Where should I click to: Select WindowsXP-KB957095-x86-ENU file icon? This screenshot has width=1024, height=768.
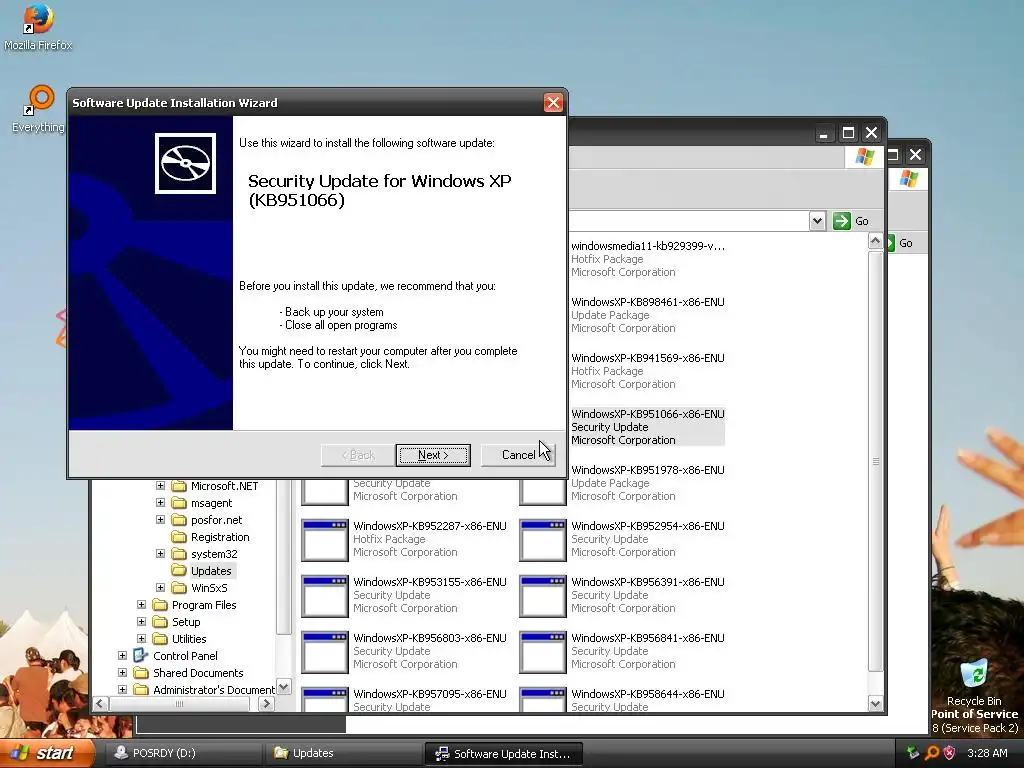(325, 699)
